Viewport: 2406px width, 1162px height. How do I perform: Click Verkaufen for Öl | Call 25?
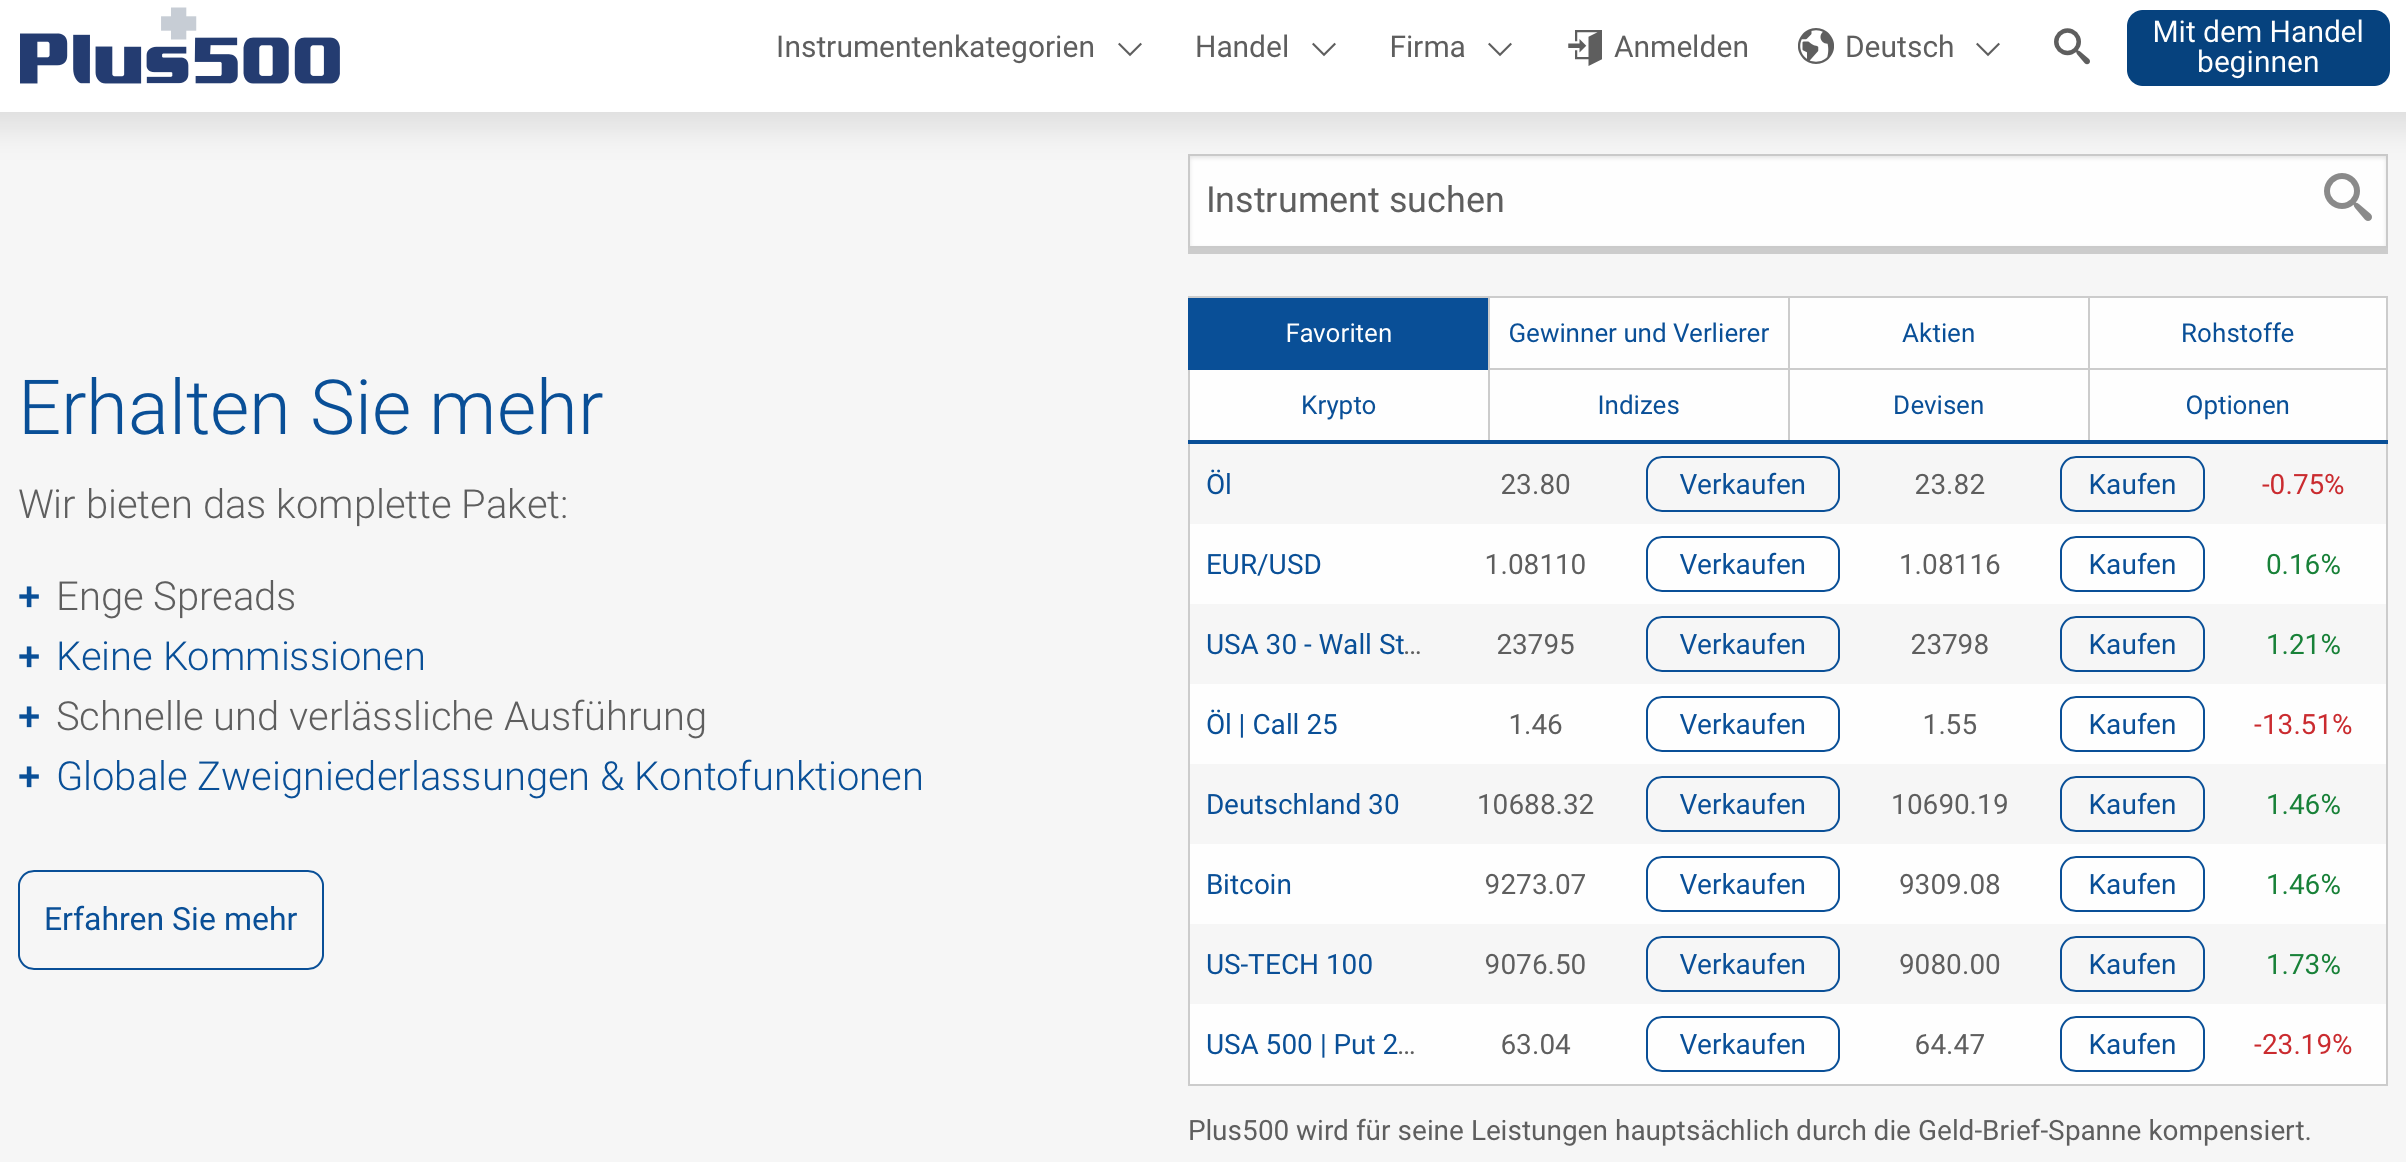1742,724
